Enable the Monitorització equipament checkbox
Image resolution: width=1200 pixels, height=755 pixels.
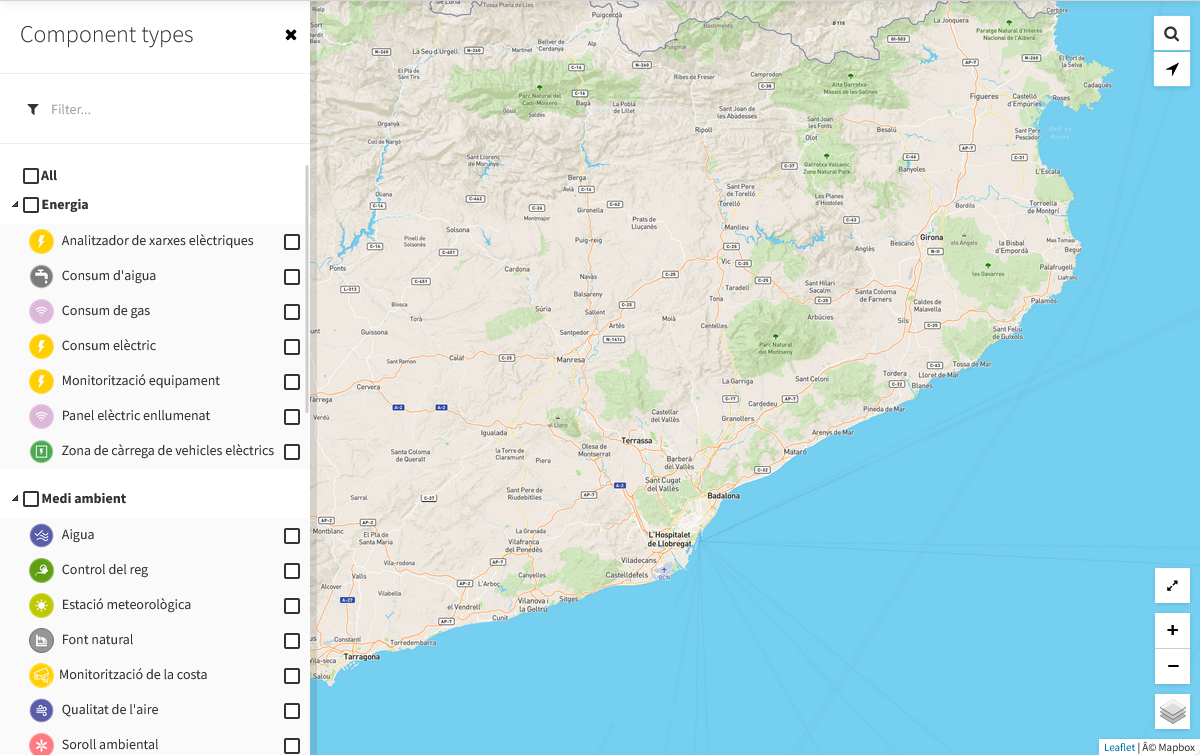coord(292,382)
